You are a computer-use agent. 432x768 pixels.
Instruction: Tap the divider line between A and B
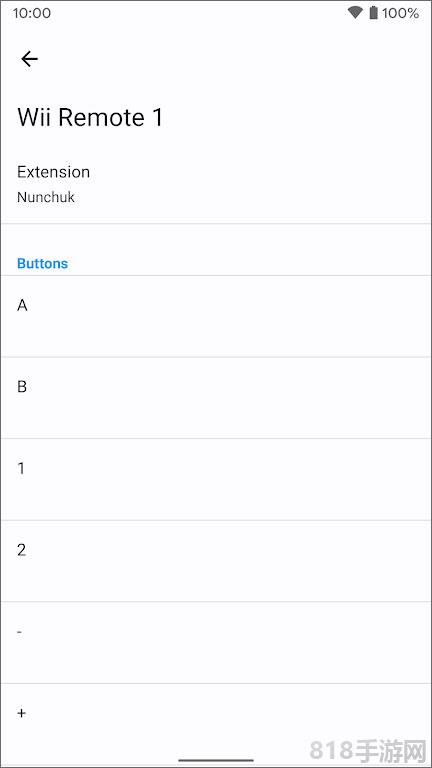216,357
